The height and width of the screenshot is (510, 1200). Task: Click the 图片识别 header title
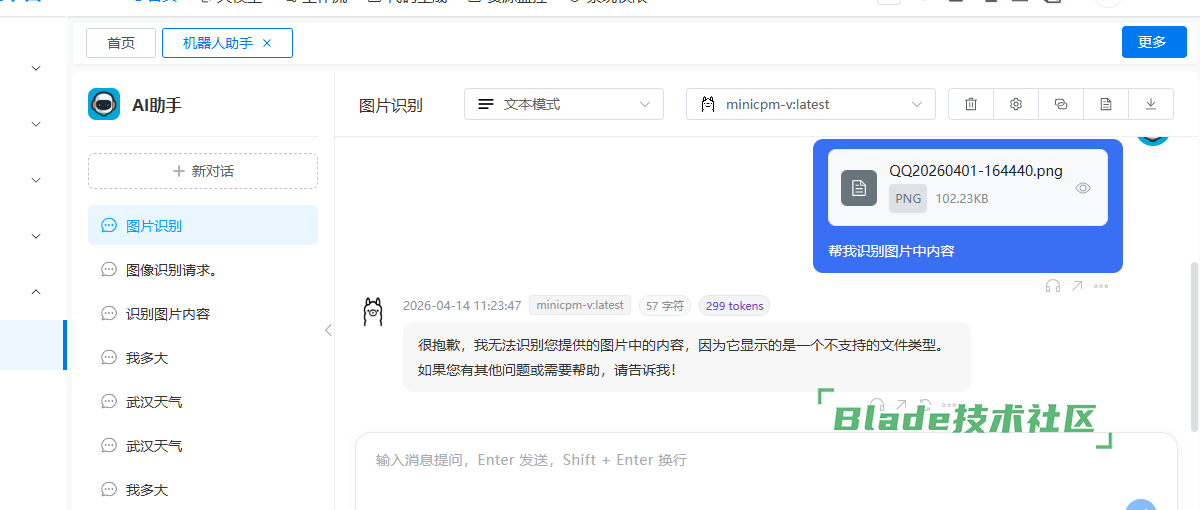[391, 105]
